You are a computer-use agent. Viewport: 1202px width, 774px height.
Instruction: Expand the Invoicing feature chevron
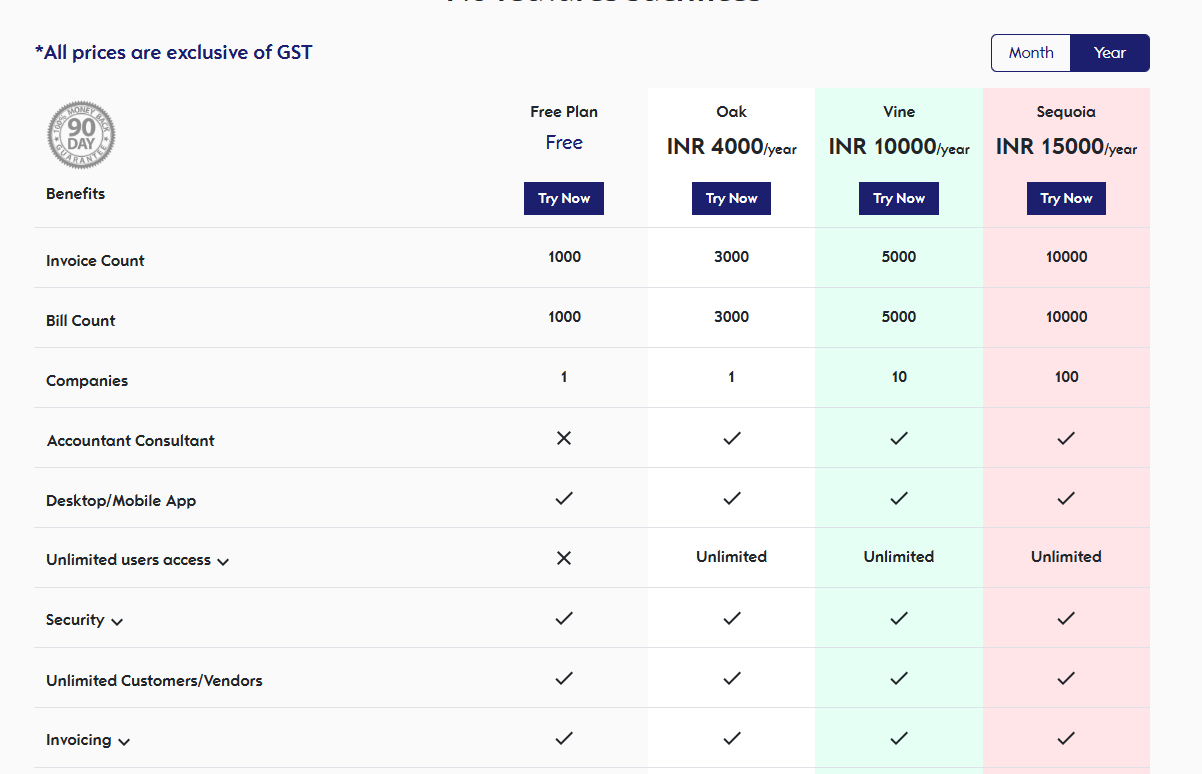[x=124, y=742]
